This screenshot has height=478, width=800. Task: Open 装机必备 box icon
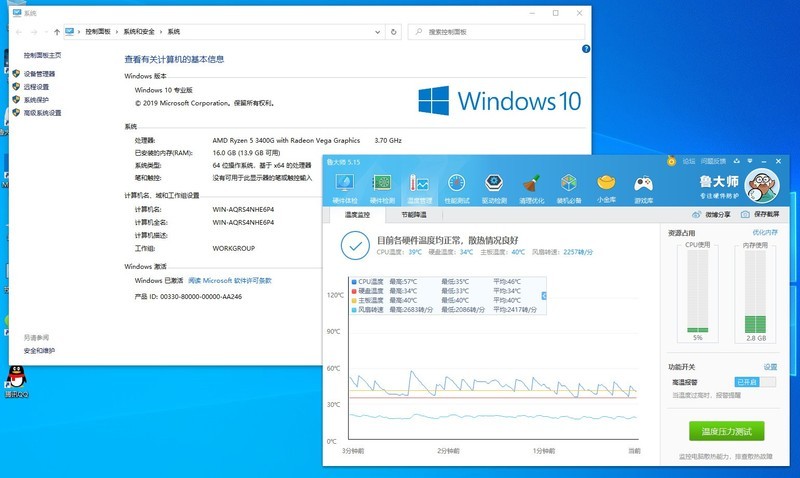(x=569, y=188)
